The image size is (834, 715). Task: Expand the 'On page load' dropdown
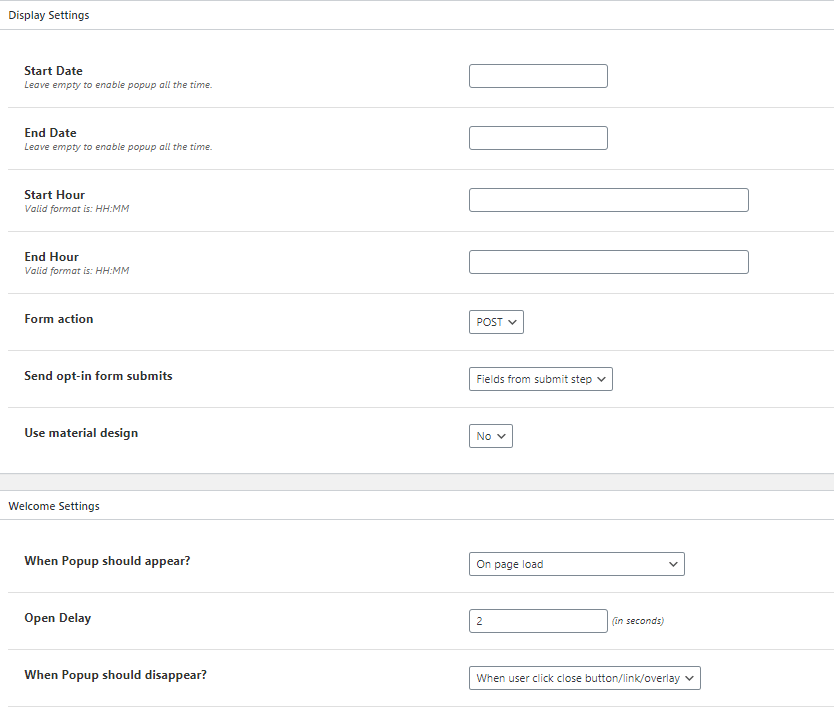(x=576, y=564)
